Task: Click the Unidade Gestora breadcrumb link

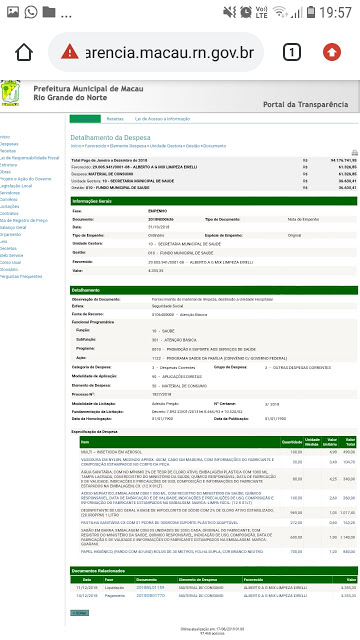Action: 166,146
